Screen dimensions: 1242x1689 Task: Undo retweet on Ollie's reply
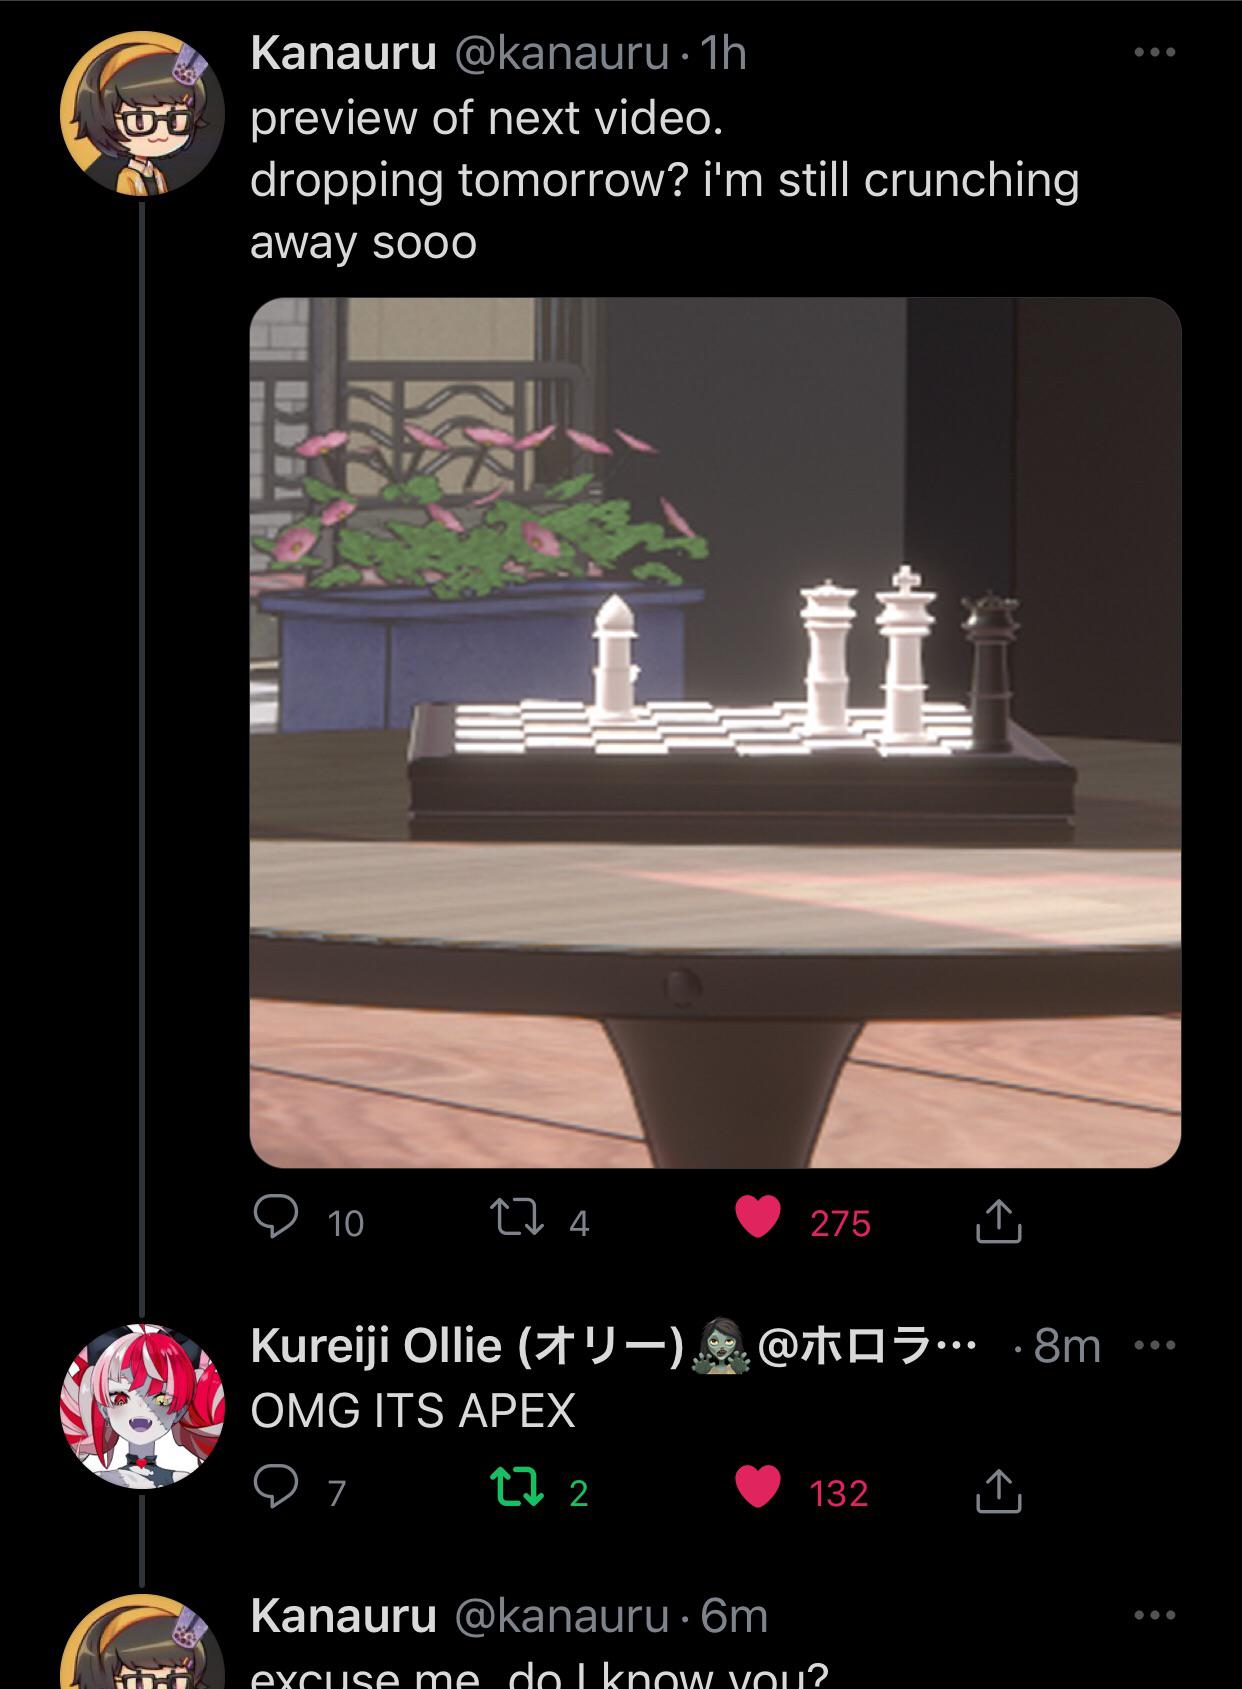click(x=517, y=1488)
